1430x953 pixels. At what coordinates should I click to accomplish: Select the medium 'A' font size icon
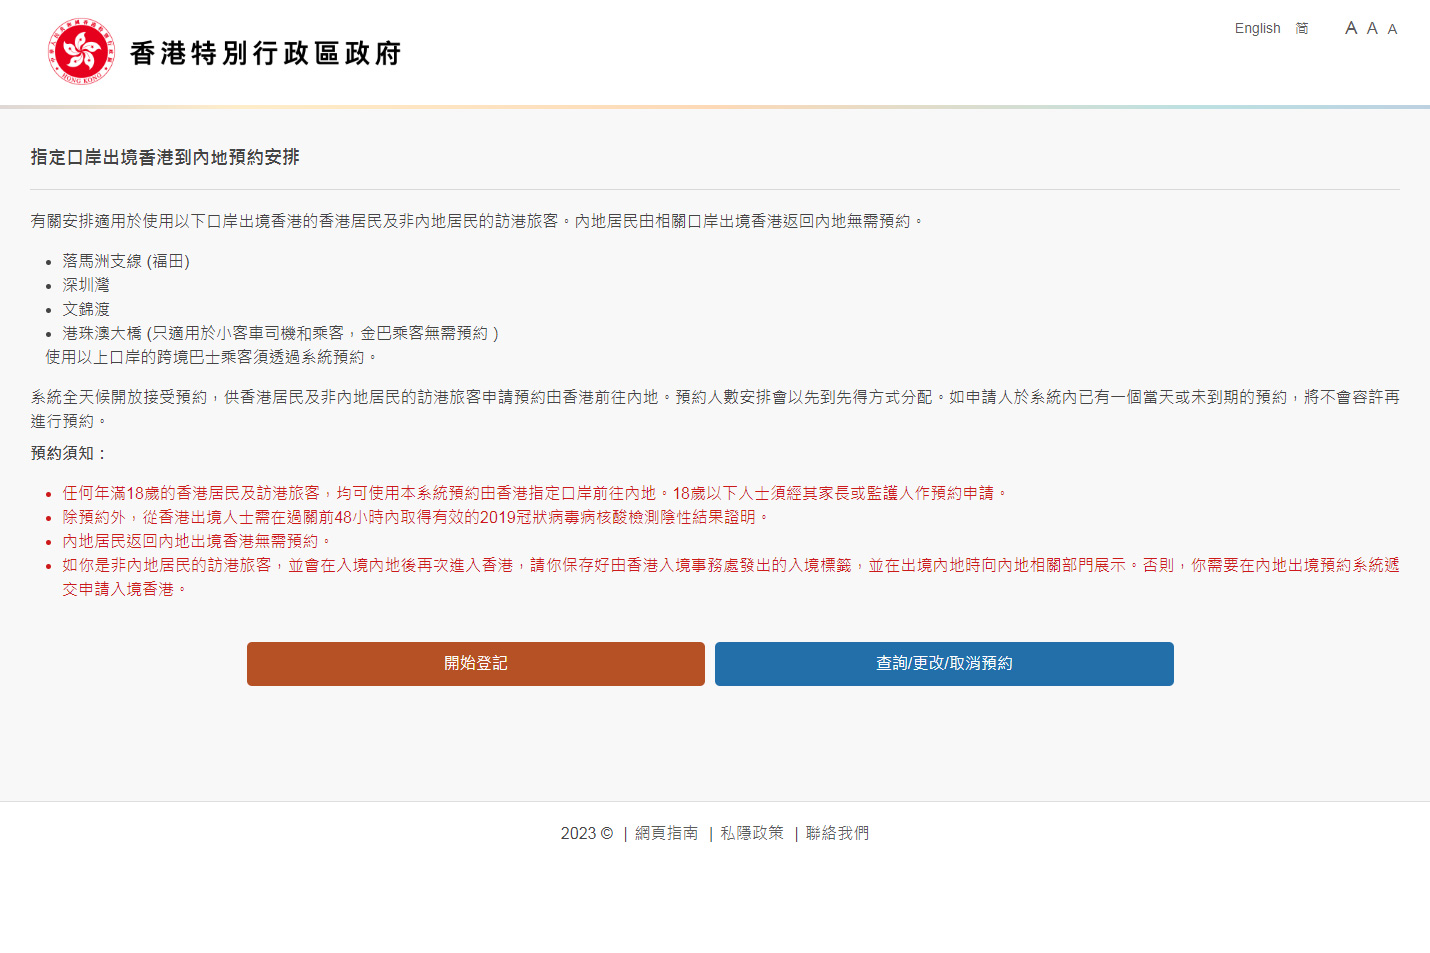(x=1372, y=28)
